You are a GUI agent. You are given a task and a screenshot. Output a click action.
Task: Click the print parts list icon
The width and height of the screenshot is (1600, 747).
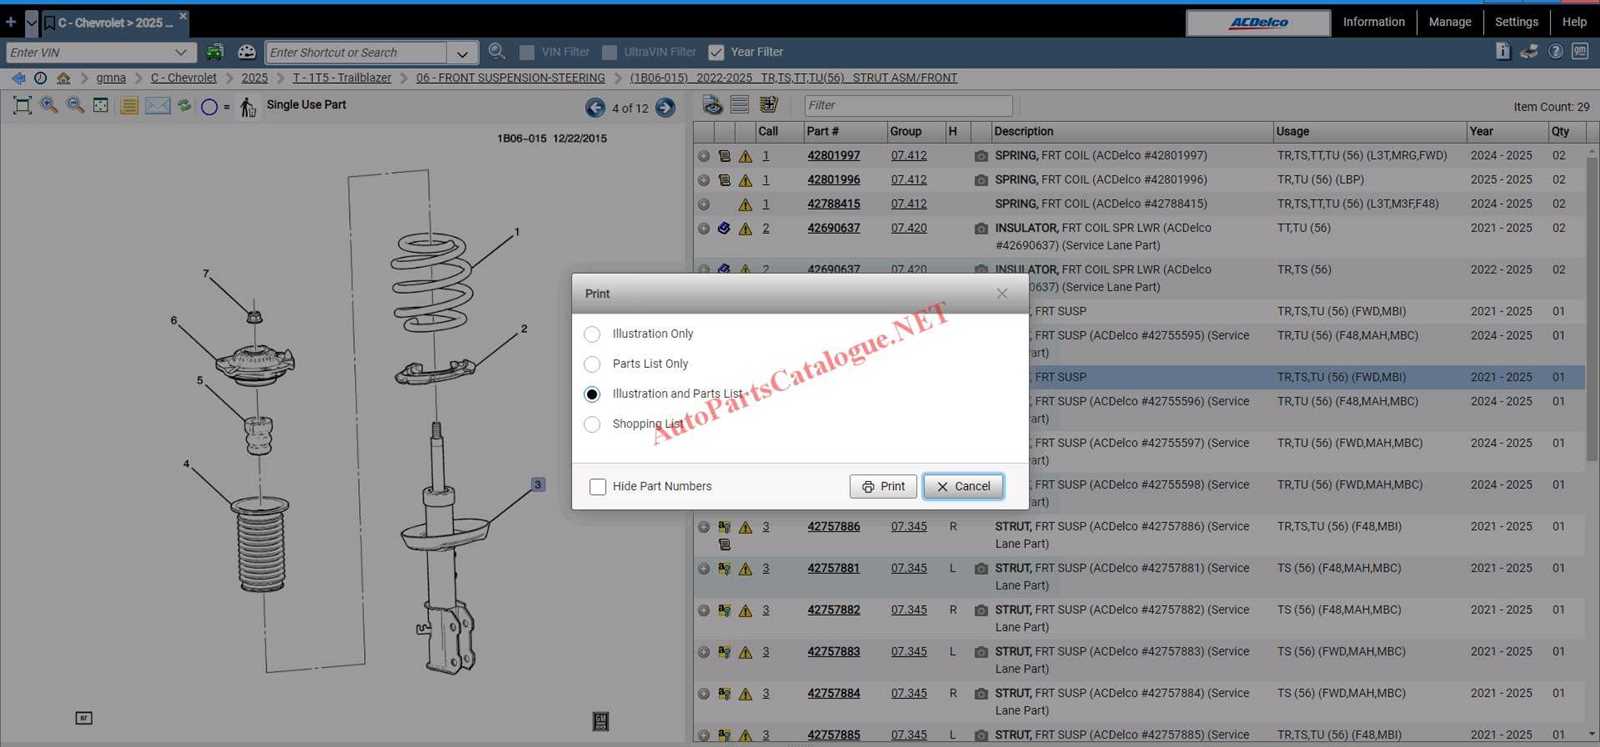point(712,104)
